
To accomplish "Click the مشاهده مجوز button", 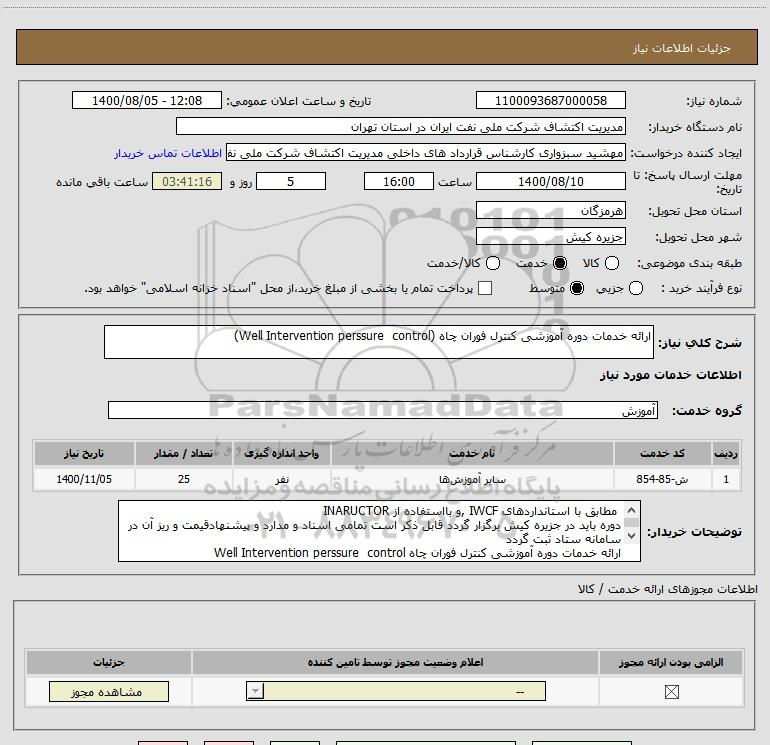I will click(109, 691).
